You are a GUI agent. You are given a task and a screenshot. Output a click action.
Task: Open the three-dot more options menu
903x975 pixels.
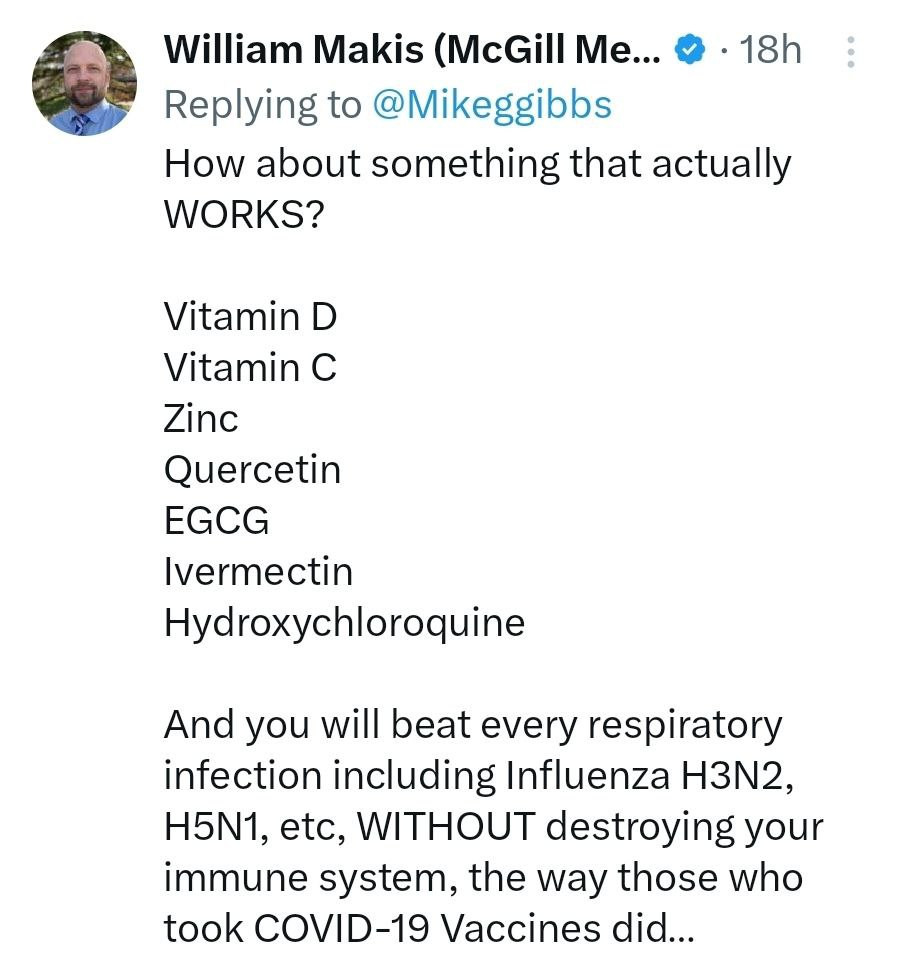(850, 52)
